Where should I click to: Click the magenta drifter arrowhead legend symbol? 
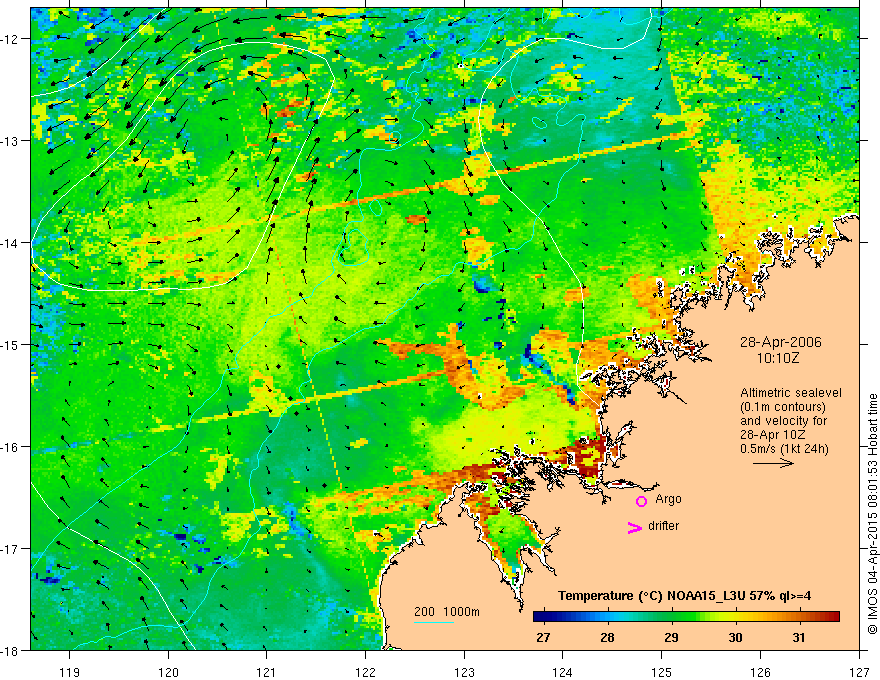[634, 527]
